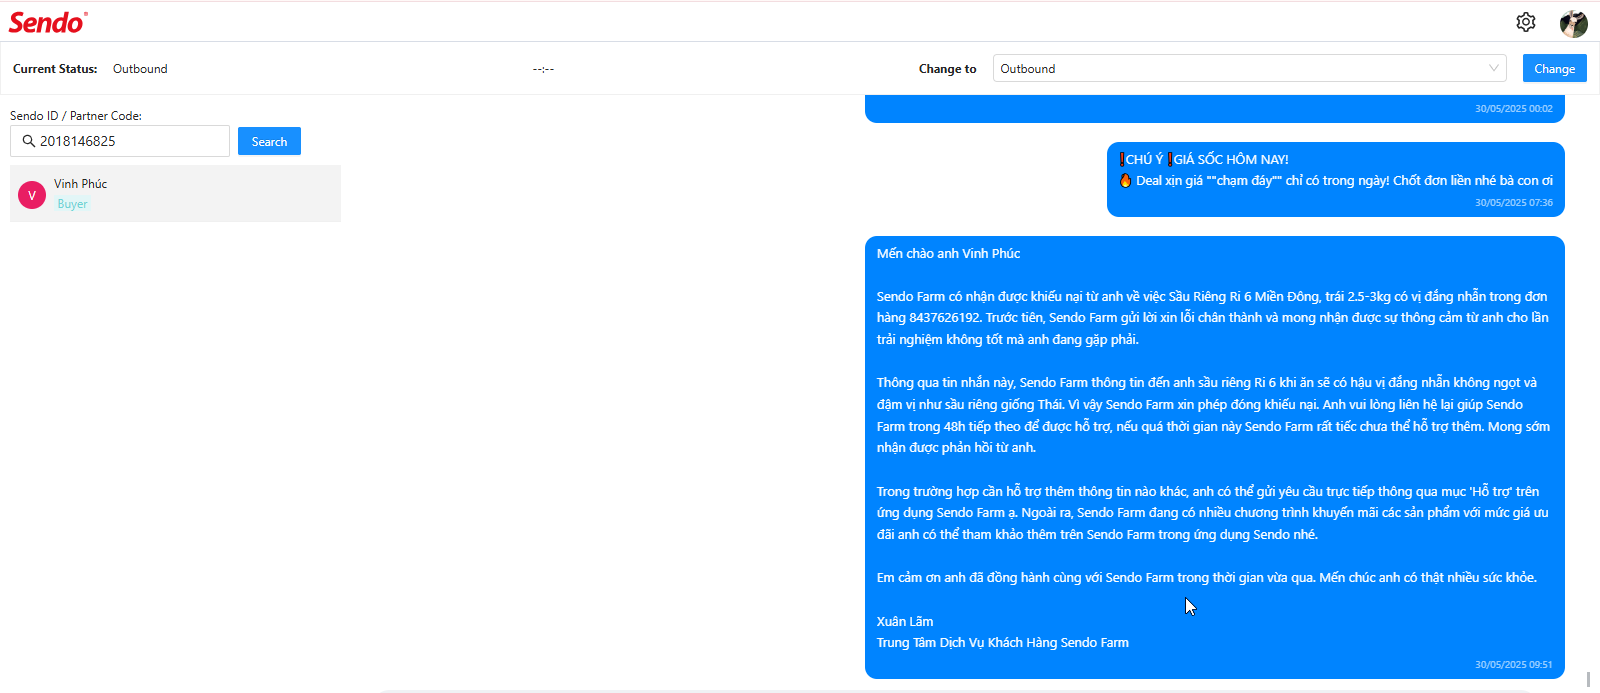Click the line starting Em cảm ơn anh
The width and height of the screenshot is (1600, 693).
pos(1207,578)
